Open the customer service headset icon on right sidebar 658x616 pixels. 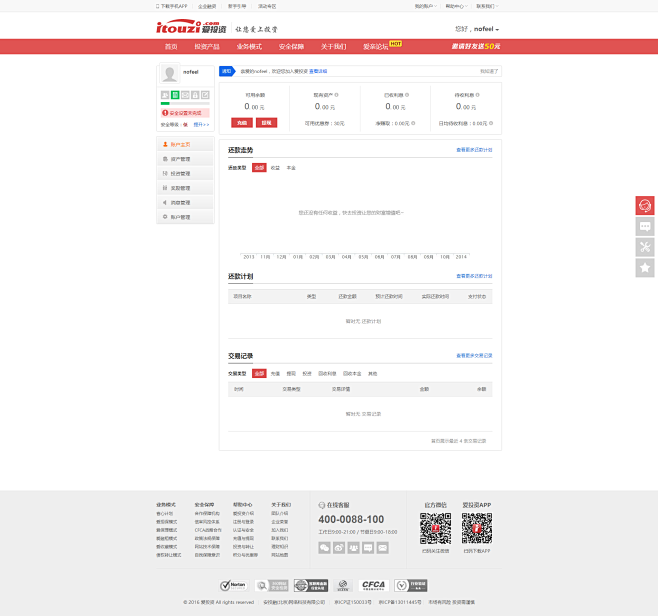pos(645,205)
